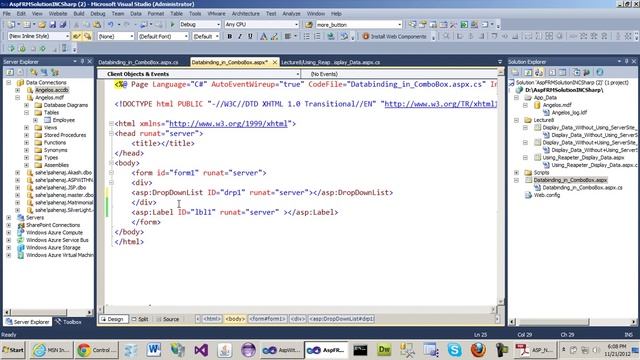
Task: Click the Find in Files icon beside more_button
Action: [309, 24]
